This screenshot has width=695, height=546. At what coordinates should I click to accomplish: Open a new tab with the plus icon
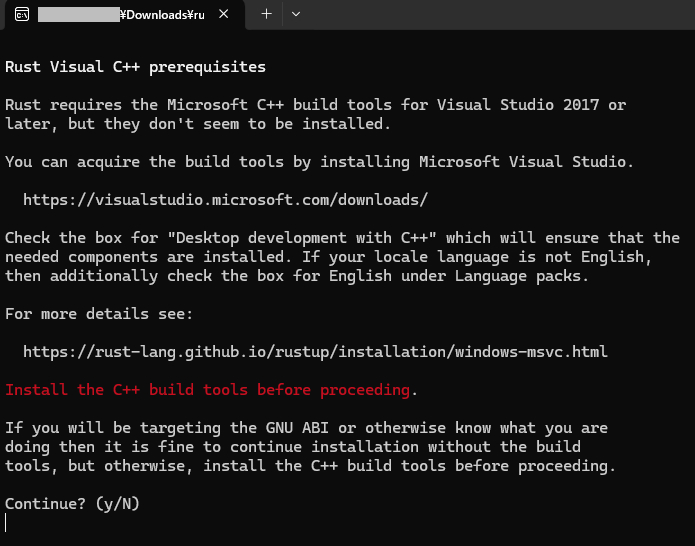266,14
